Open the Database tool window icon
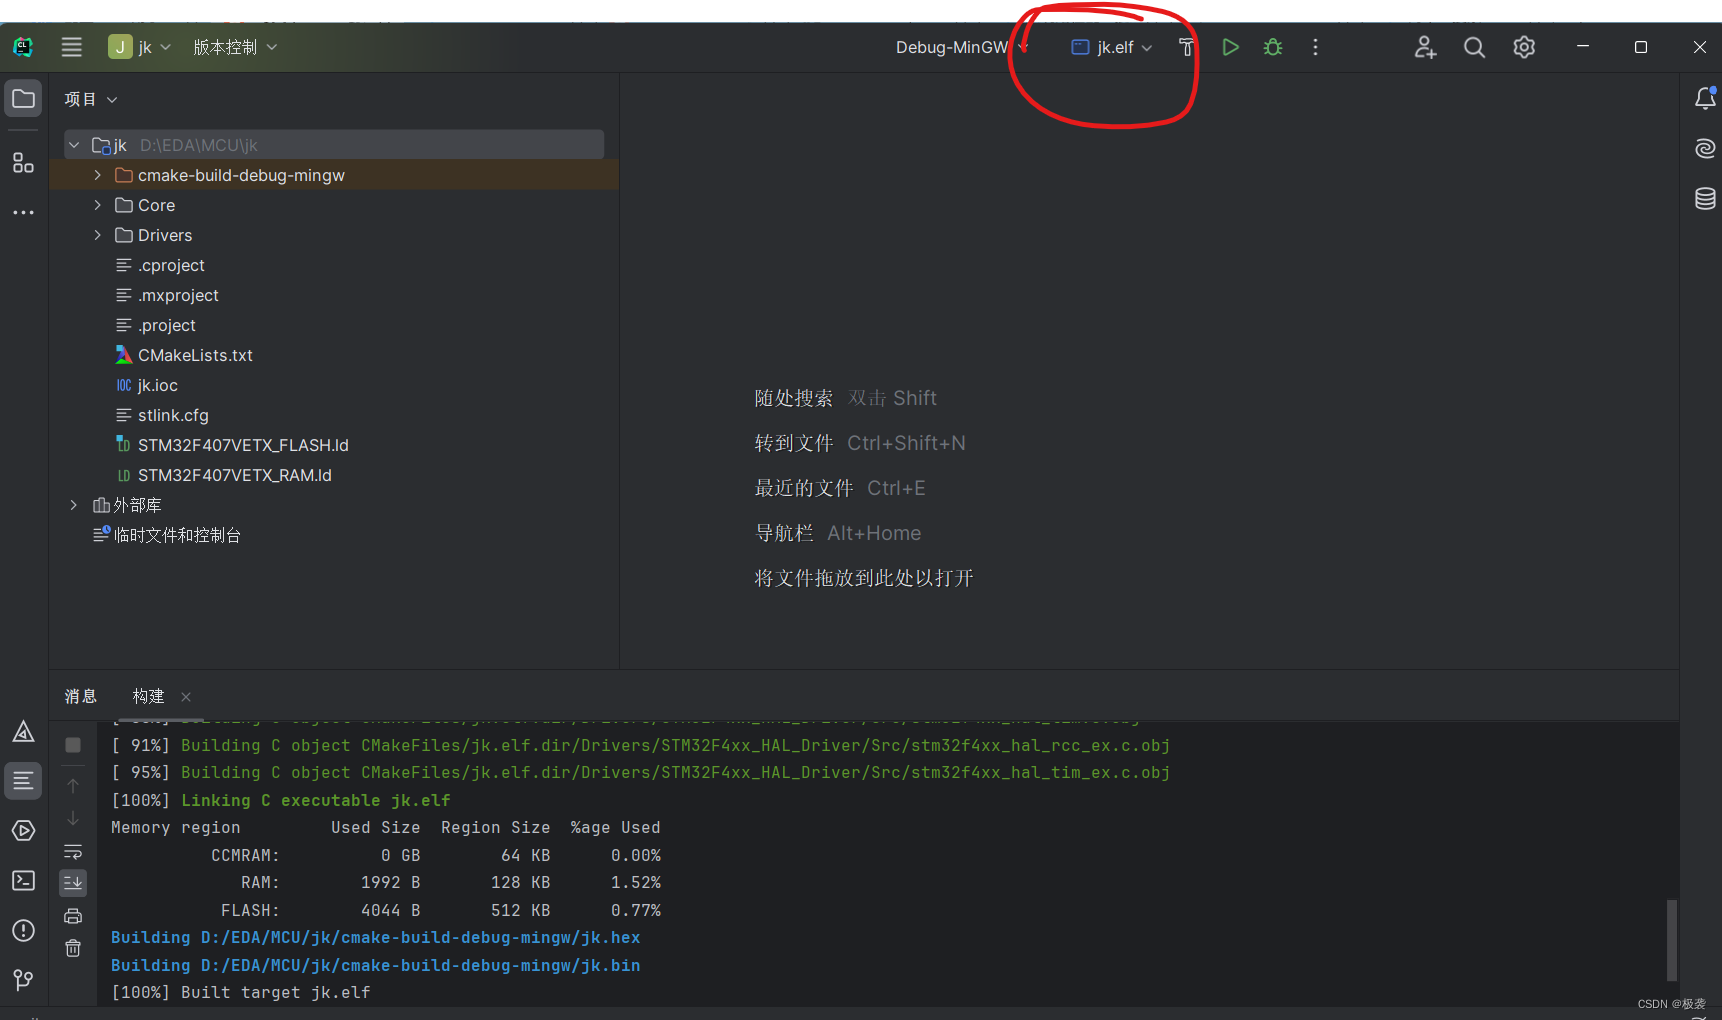The height and width of the screenshot is (1020, 1722). pyautogui.click(x=1705, y=198)
